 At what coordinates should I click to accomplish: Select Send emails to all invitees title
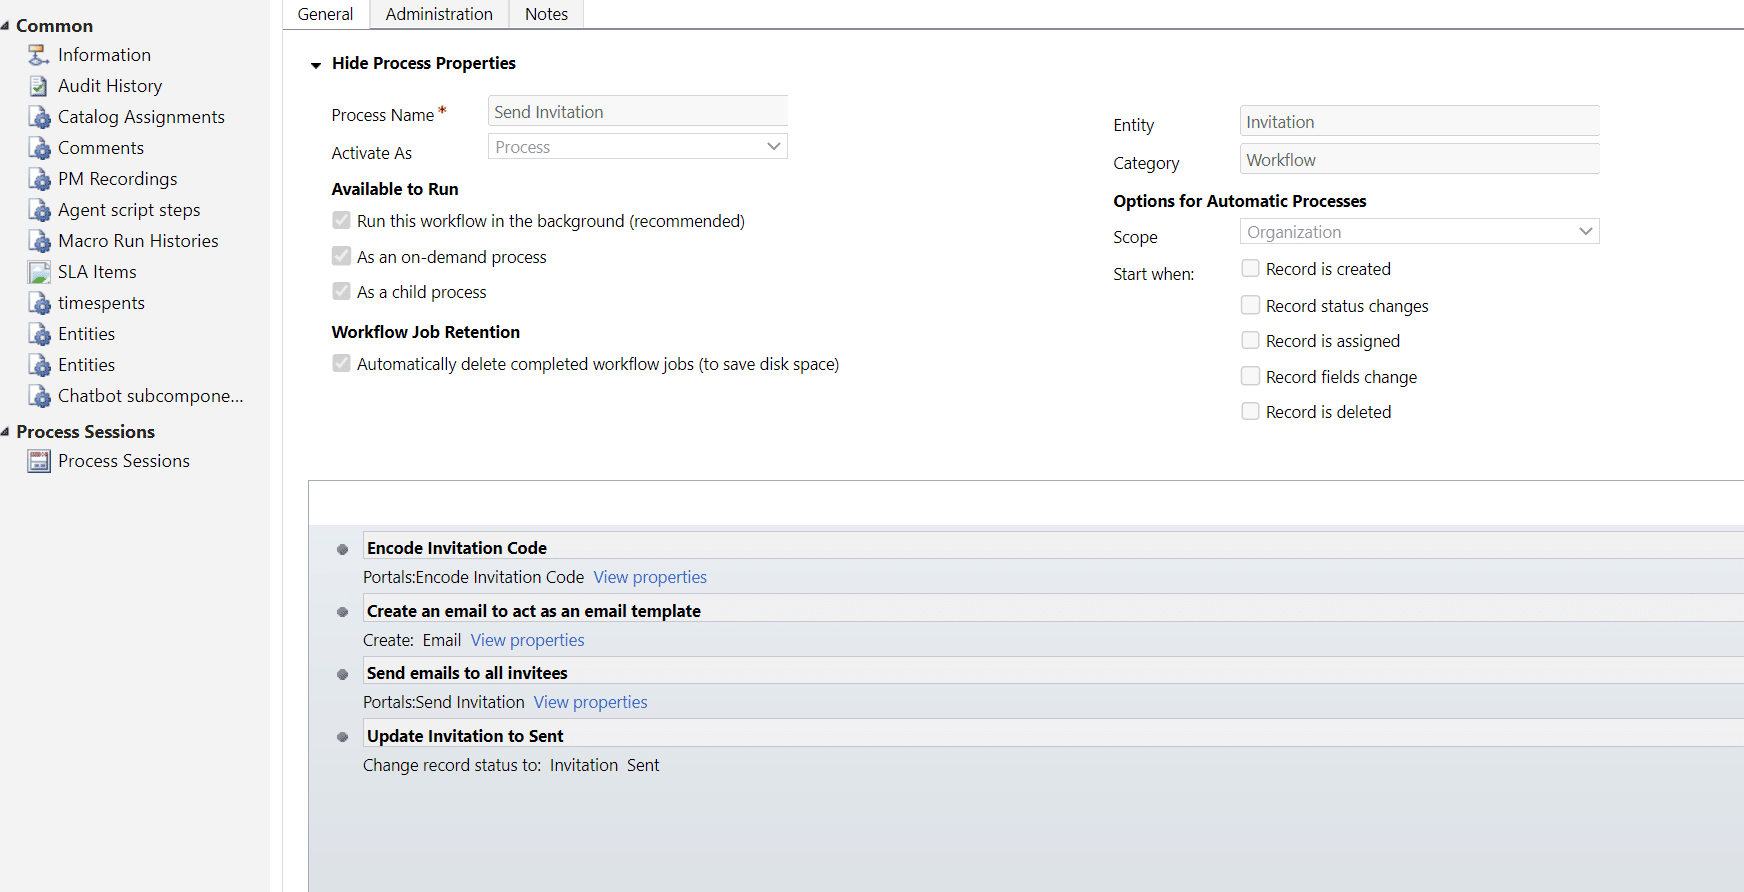click(467, 673)
